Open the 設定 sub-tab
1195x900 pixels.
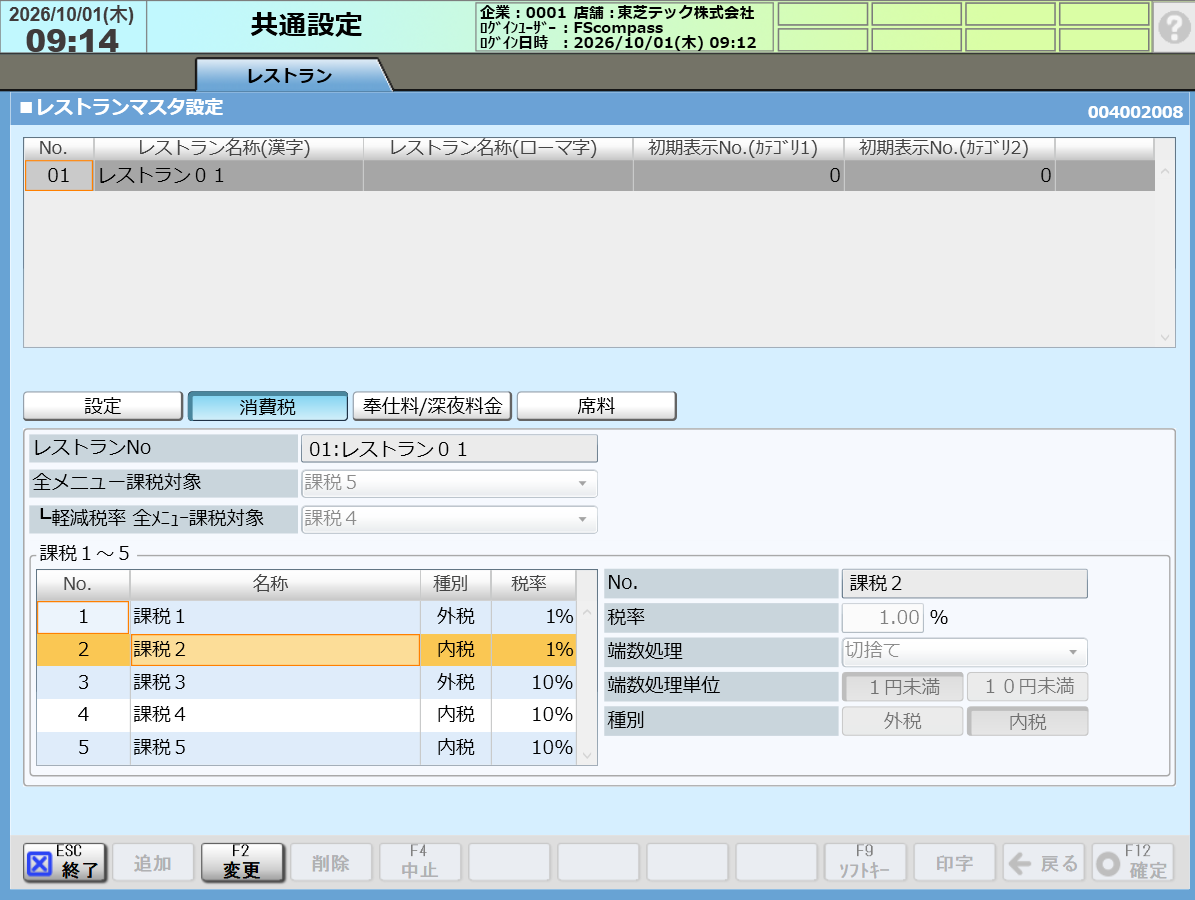[x=103, y=406]
